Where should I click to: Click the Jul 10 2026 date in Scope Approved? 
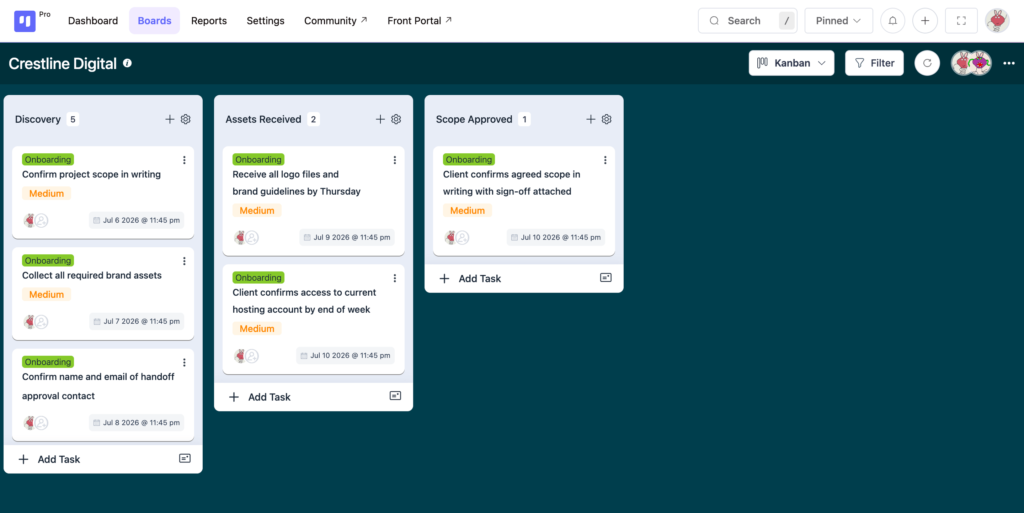556,237
